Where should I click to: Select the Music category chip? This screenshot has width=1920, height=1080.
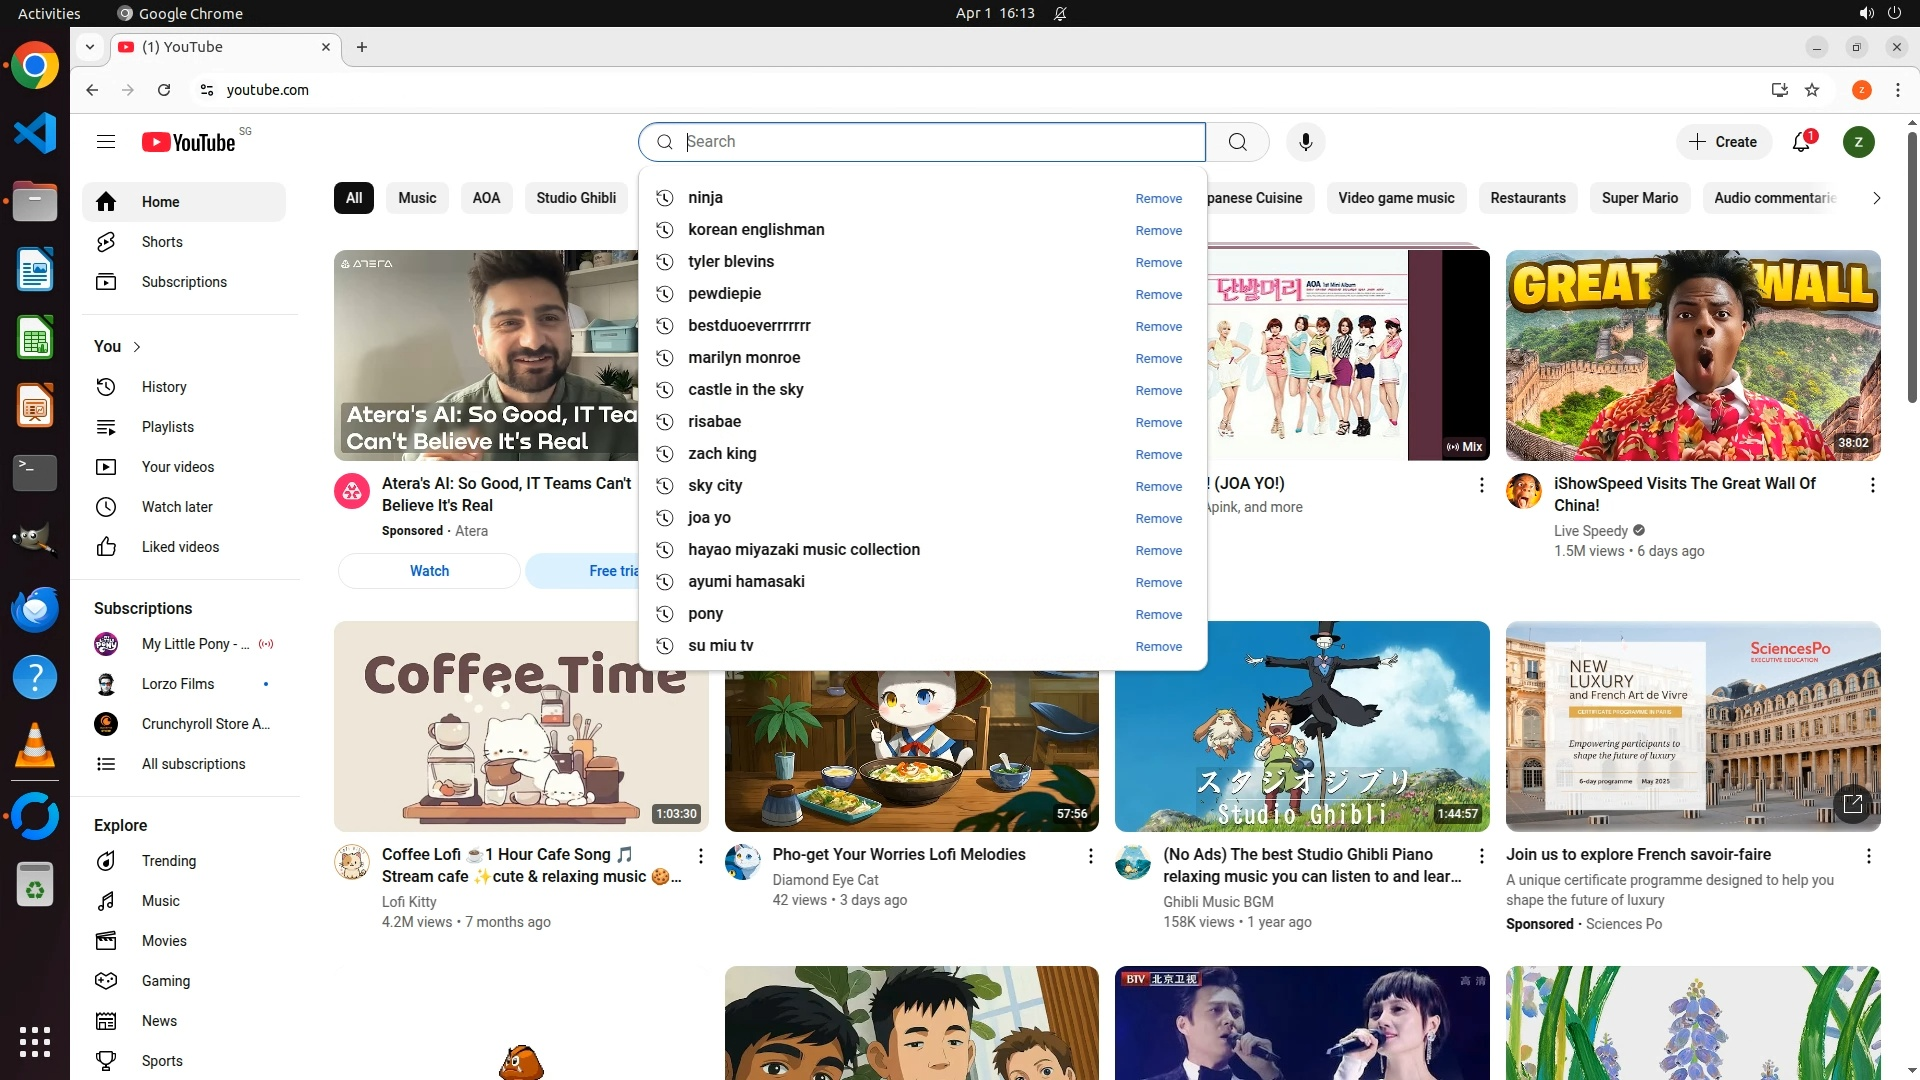click(417, 198)
